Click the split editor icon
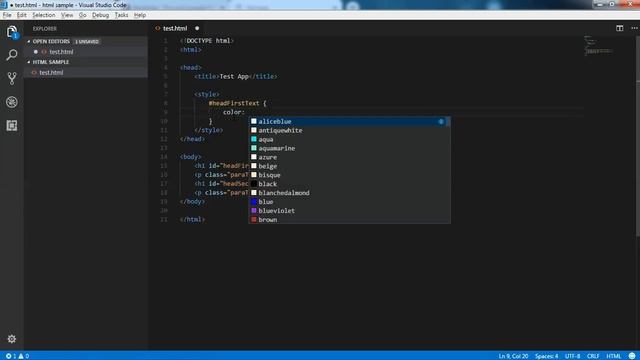Screen dimensions: 640x360 (620, 28)
